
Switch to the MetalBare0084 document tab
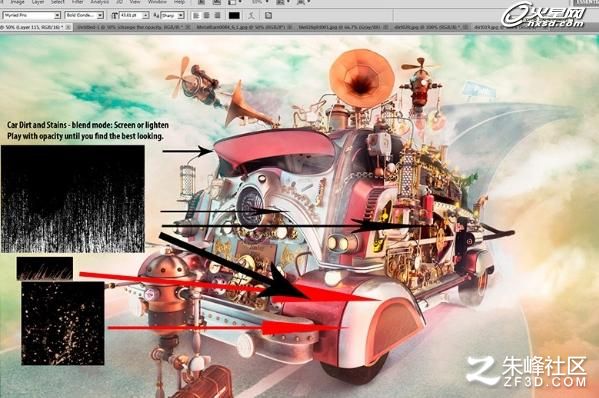click(241, 27)
